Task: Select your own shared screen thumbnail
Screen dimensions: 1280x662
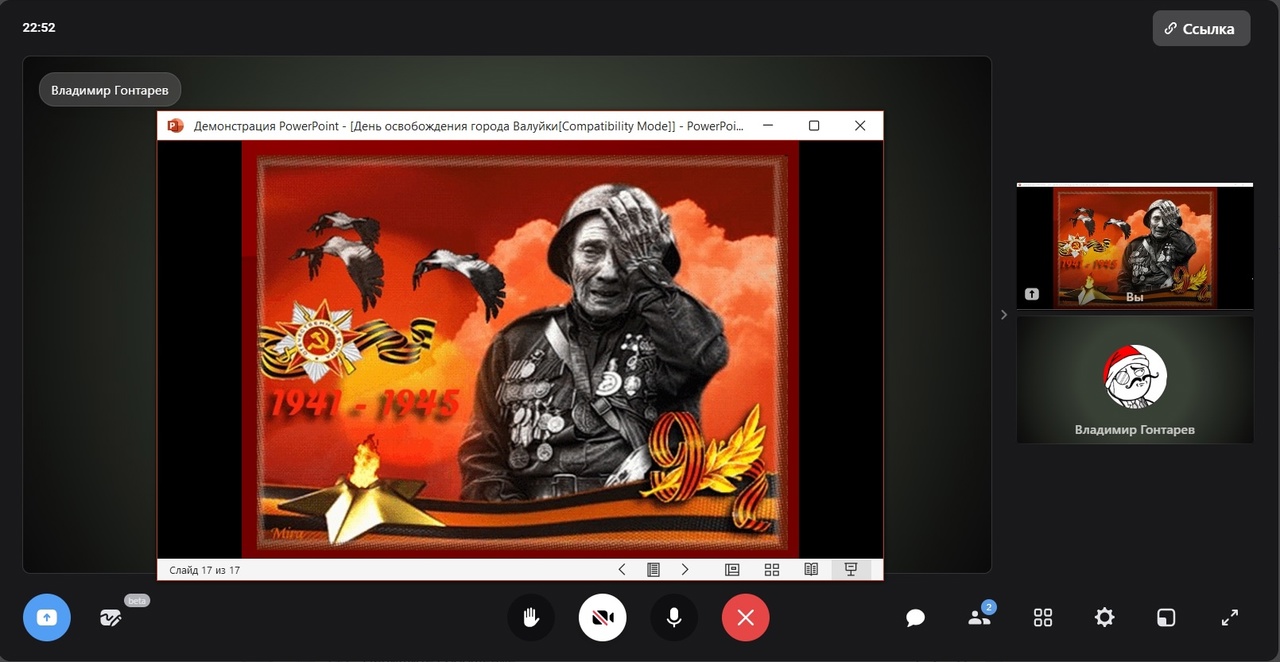Action: [1135, 246]
